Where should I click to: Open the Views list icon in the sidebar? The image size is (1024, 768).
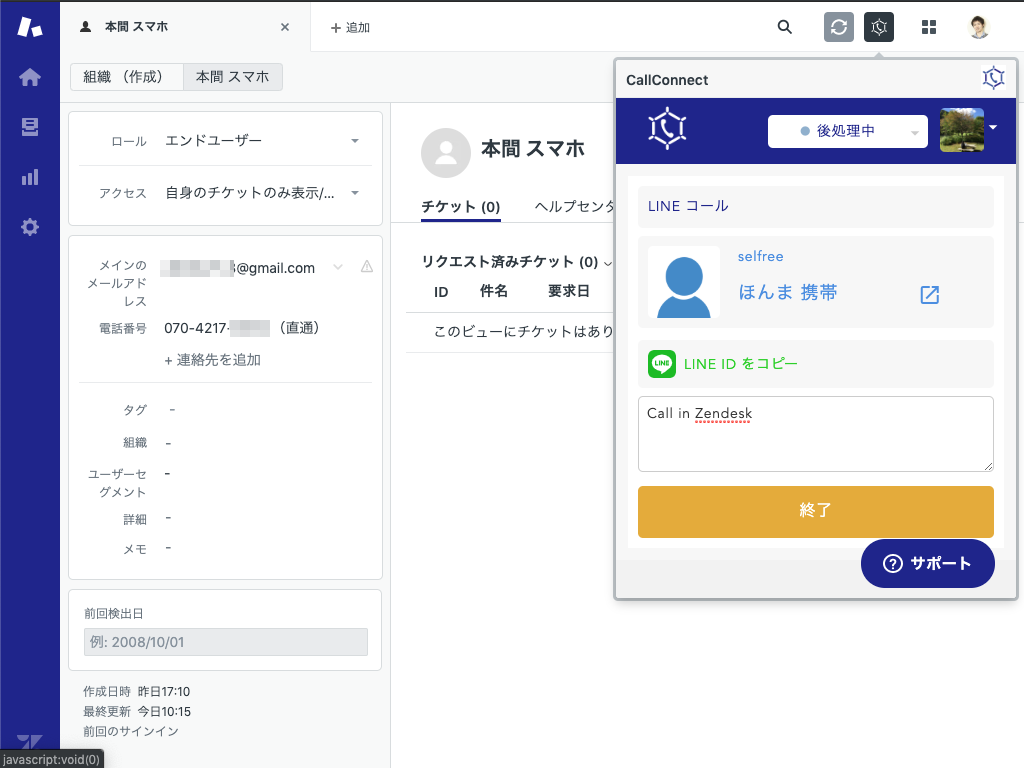coord(30,127)
